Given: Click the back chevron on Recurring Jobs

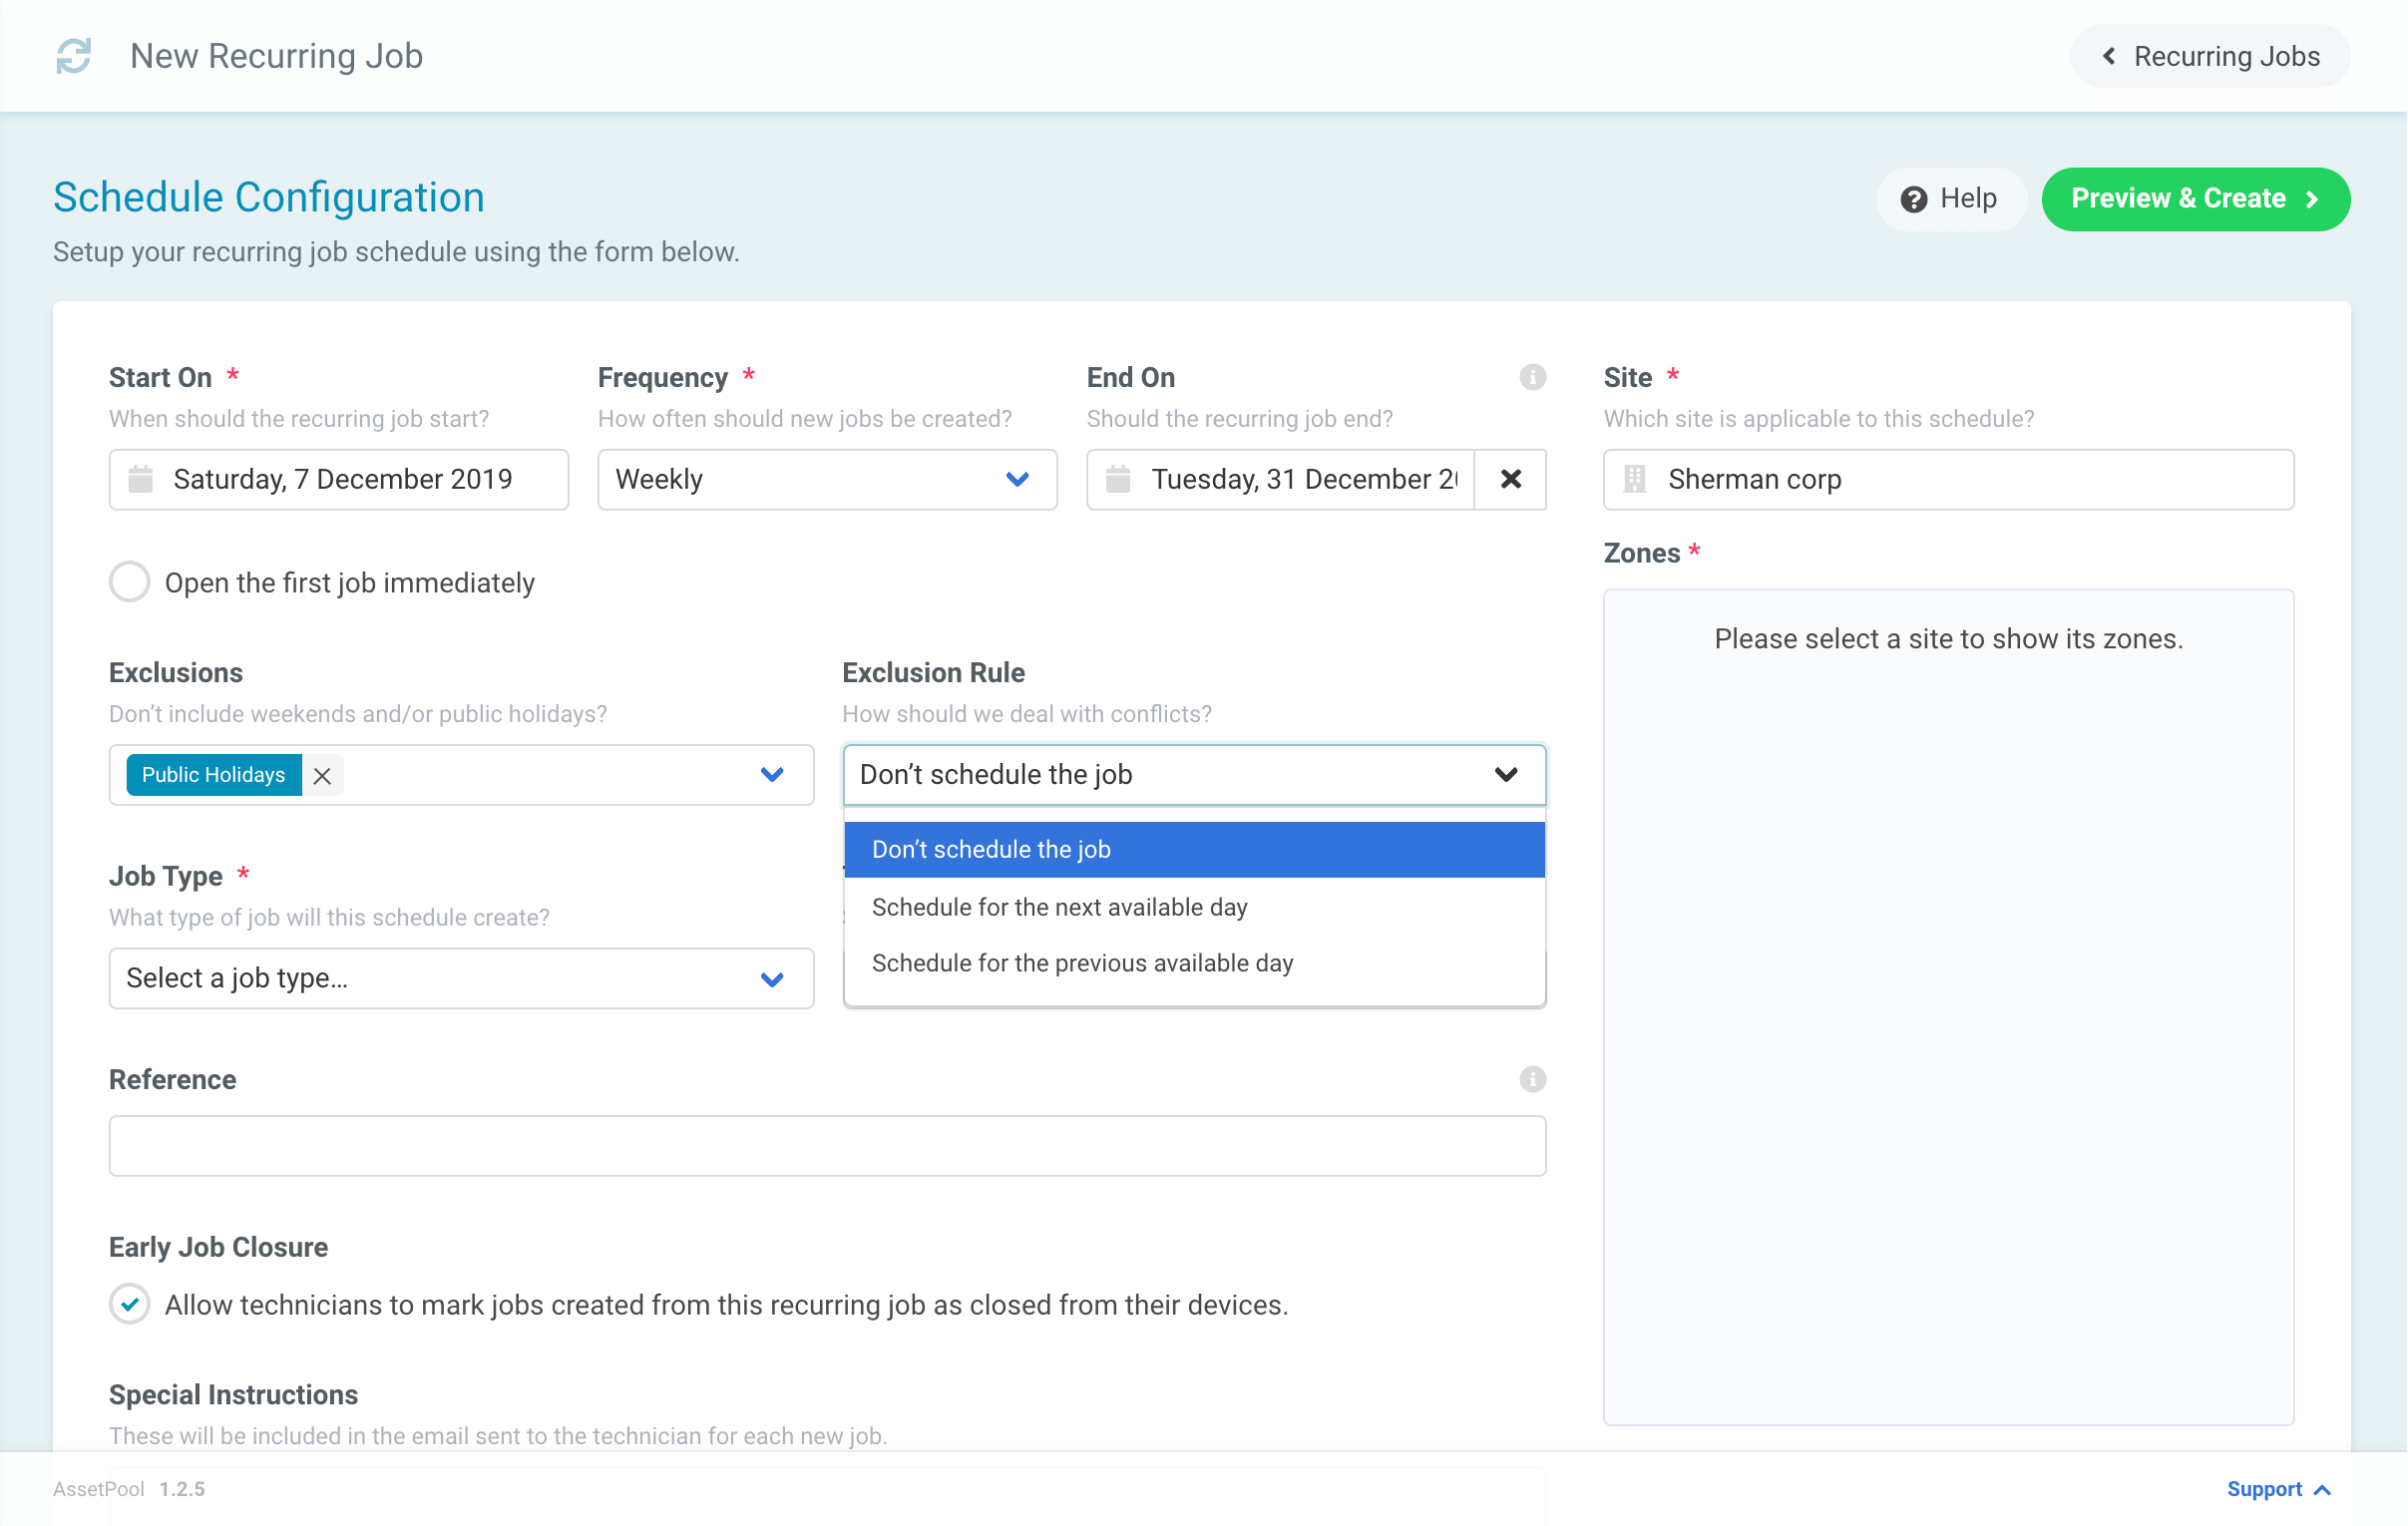Looking at the screenshot, I should (2108, 56).
